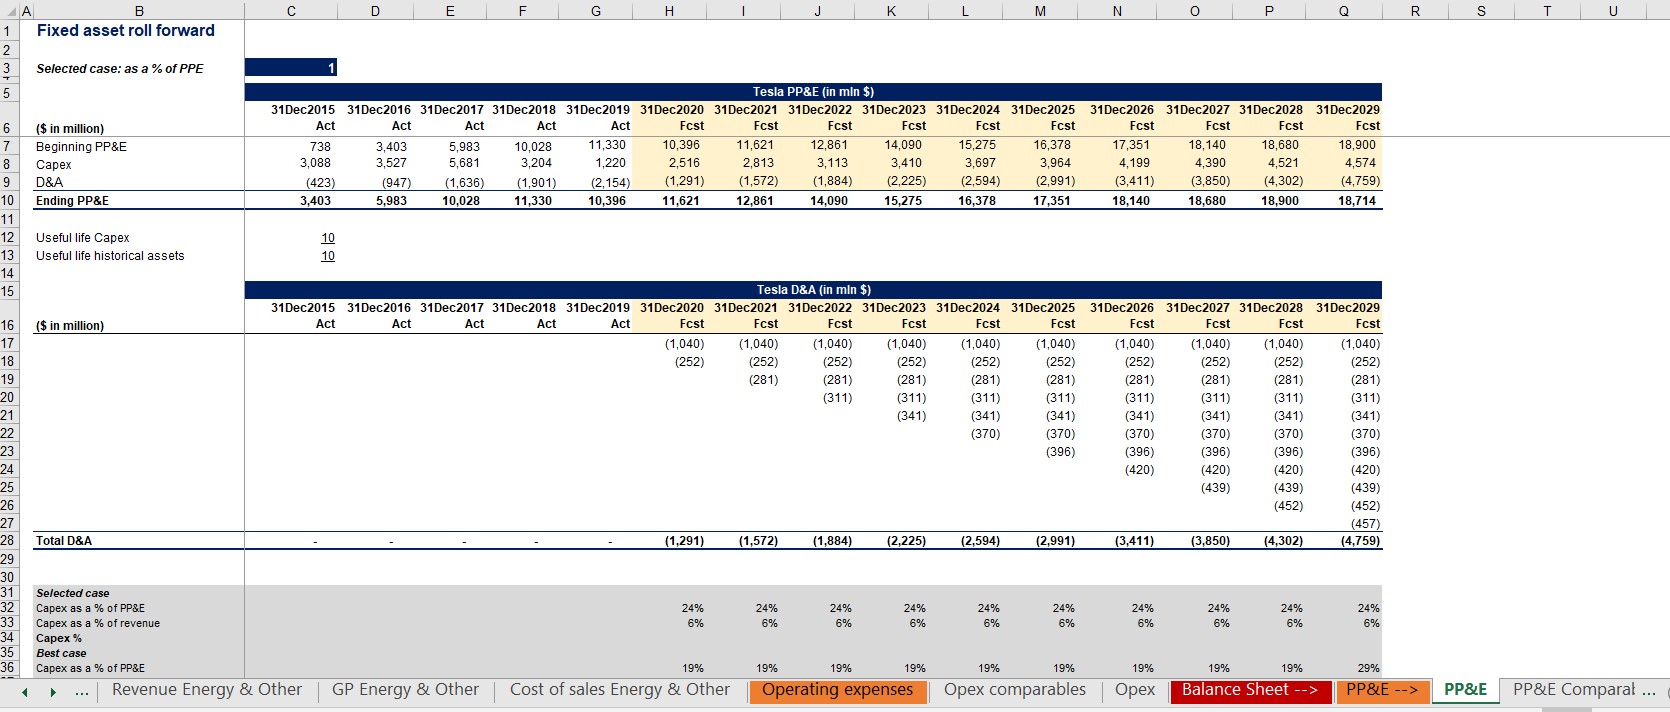Image resolution: width=1670 pixels, height=712 pixels.
Task: Select the 31Dec2026 header in the D&A table
Action: [x=1122, y=308]
